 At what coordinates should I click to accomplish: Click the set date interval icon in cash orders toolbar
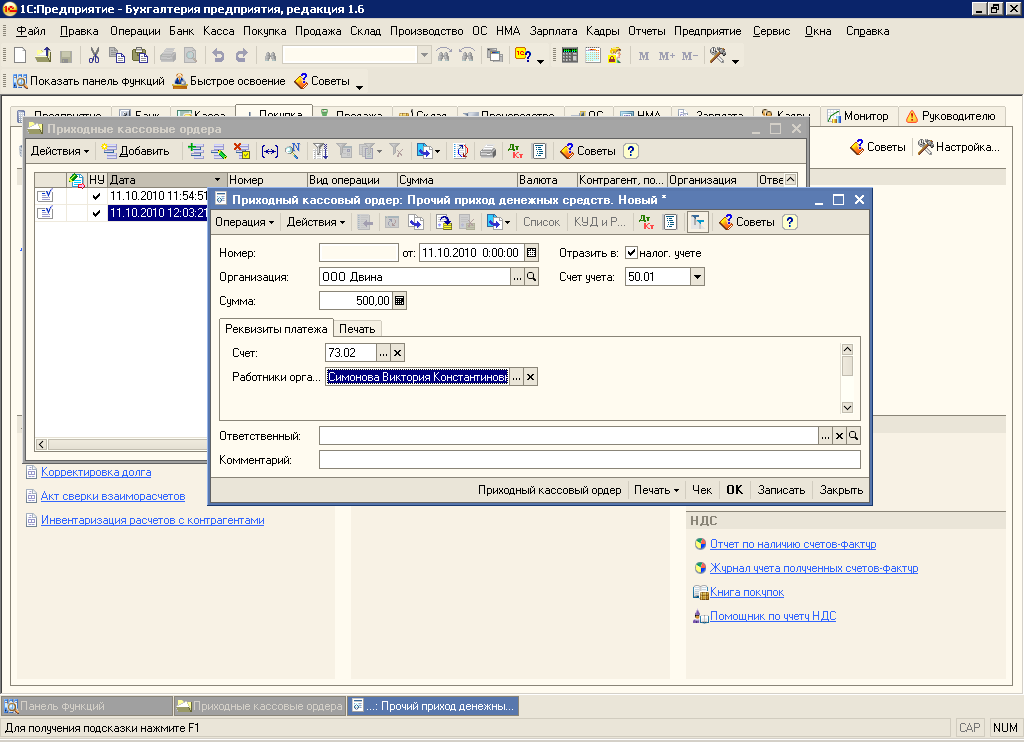270,152
